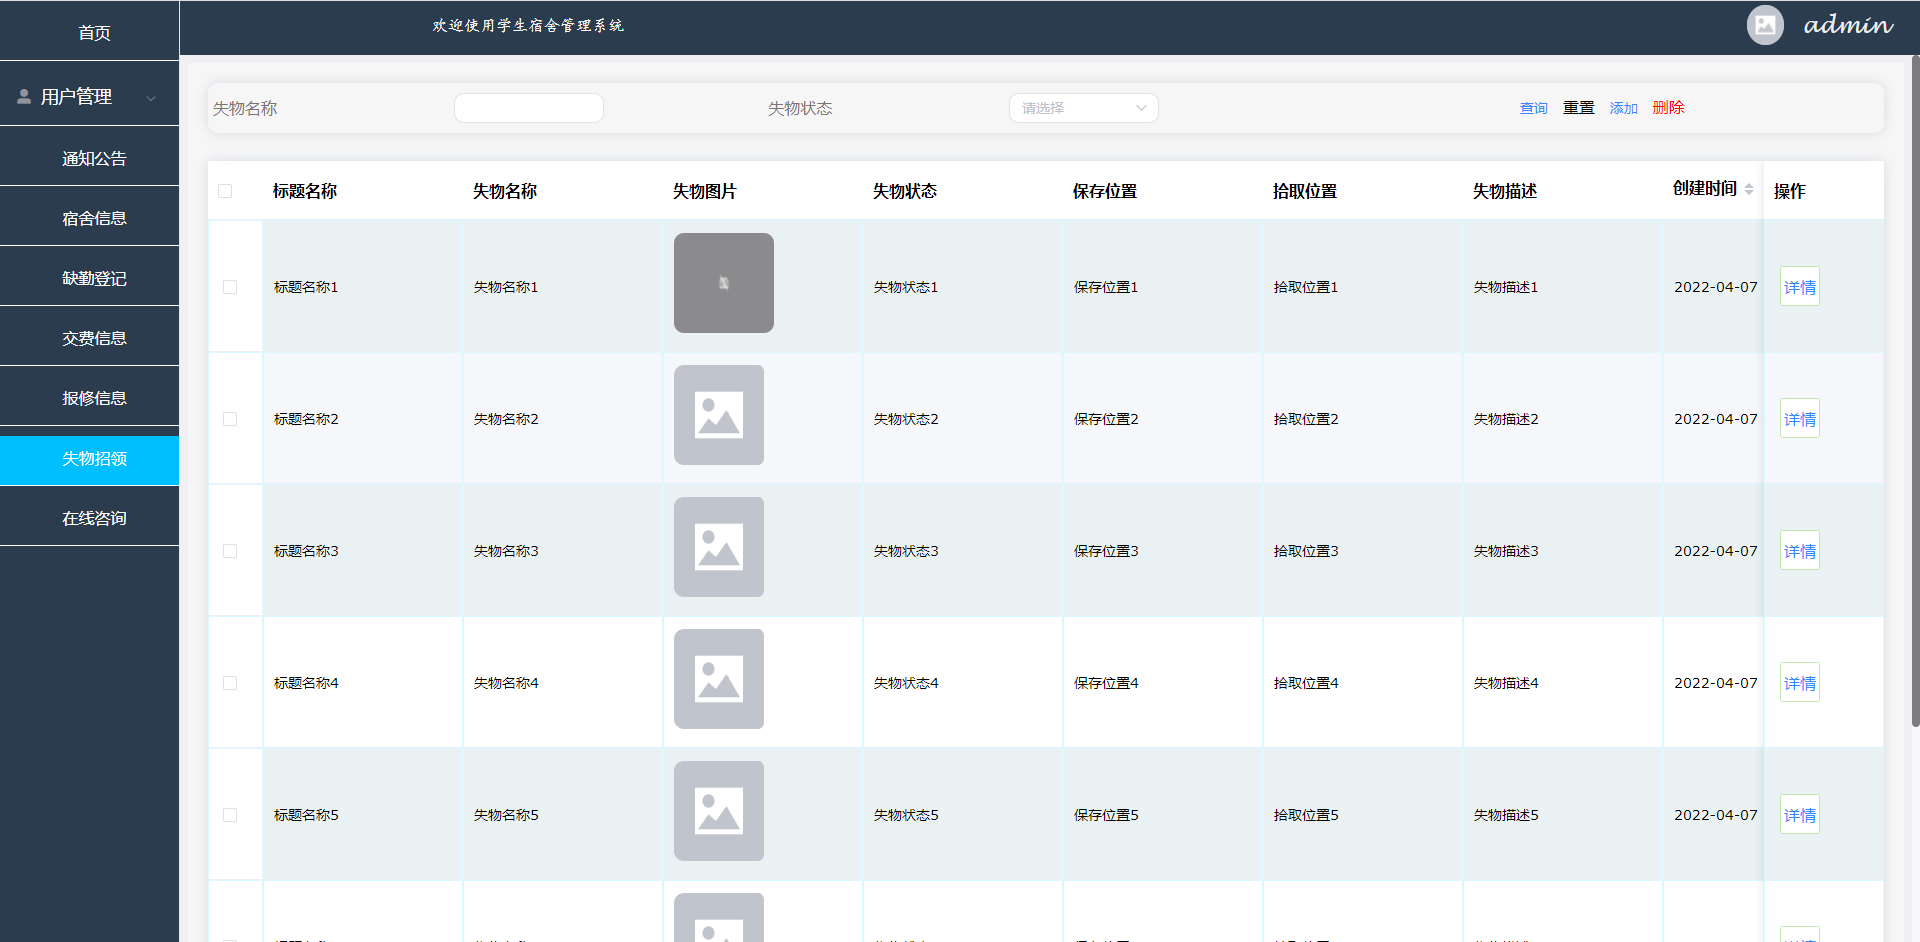
Task: Focus the 失物名称 search input field
Action: click(x=529, y=108)
